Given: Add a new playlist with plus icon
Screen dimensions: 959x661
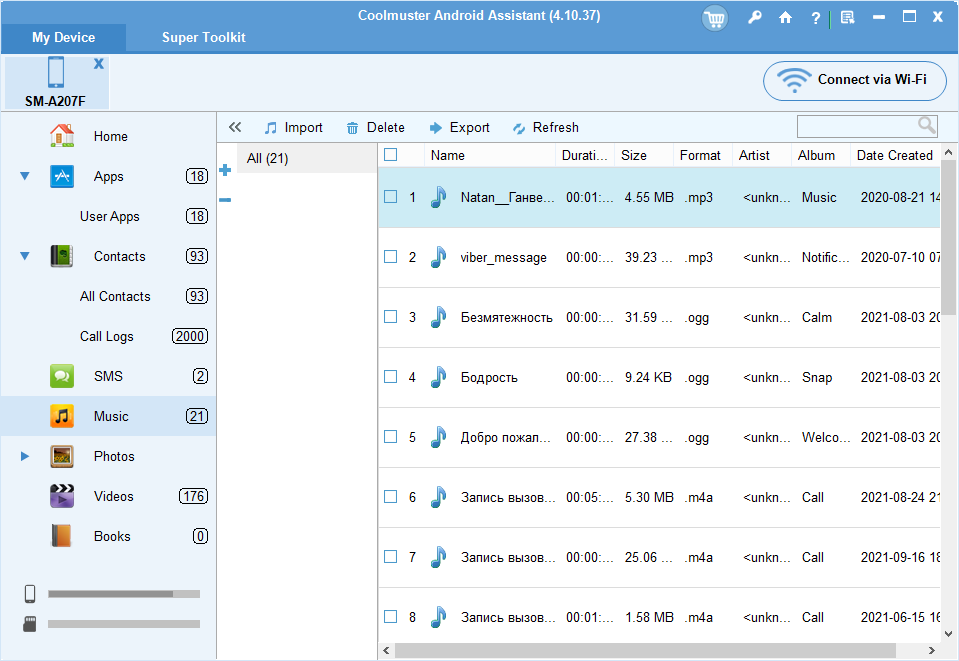Looking at the screenshot, I should [x=225, y=170].
